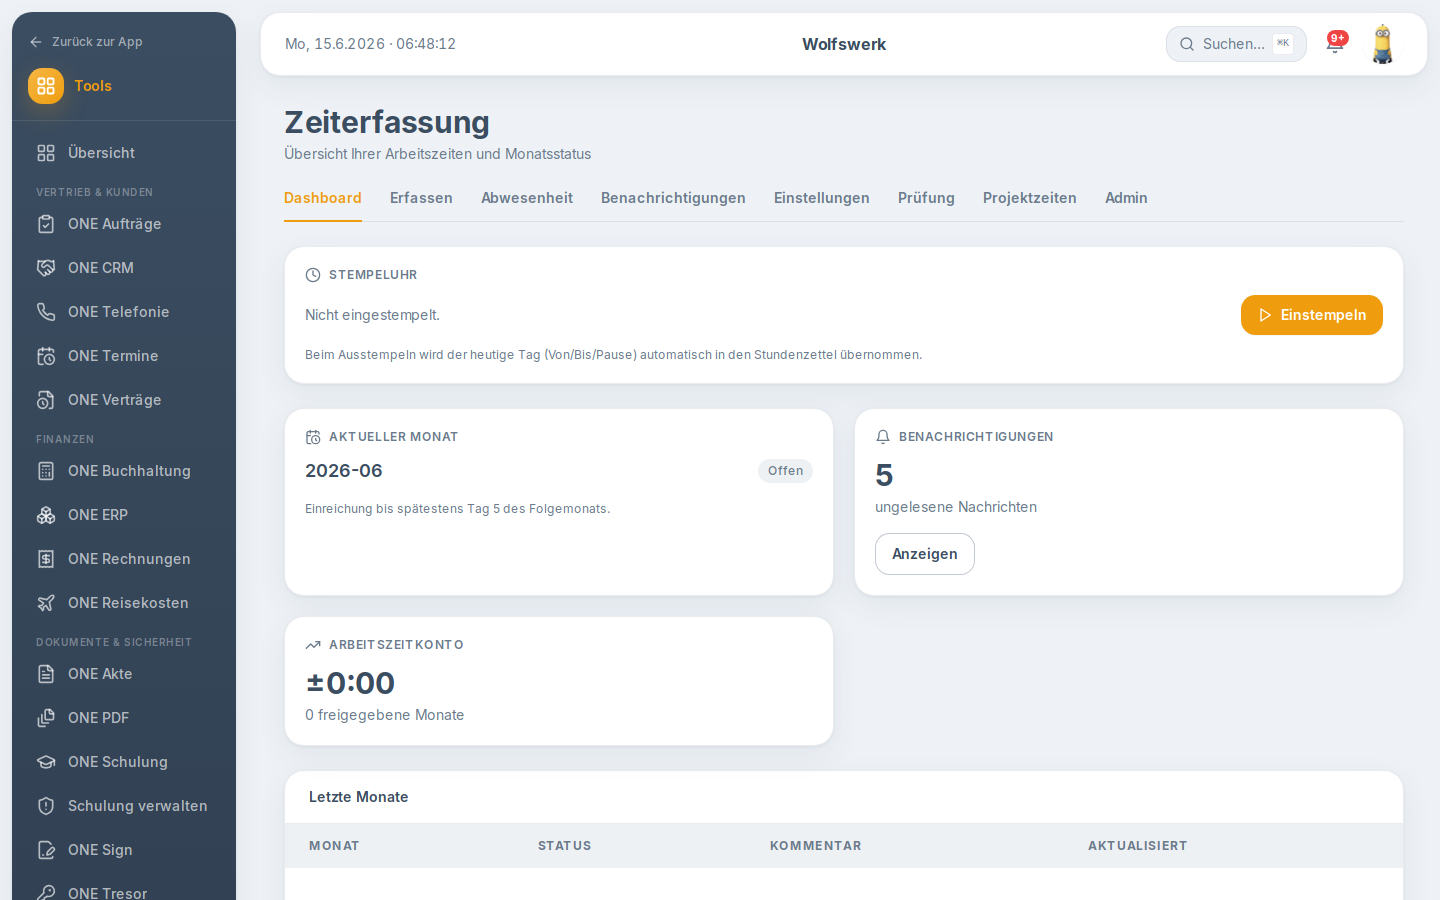Screen dimensions: 1440x900
Task: Open ONE Reisekosten airplane icon
Action: pyautogui.click(x=46, y=603)
